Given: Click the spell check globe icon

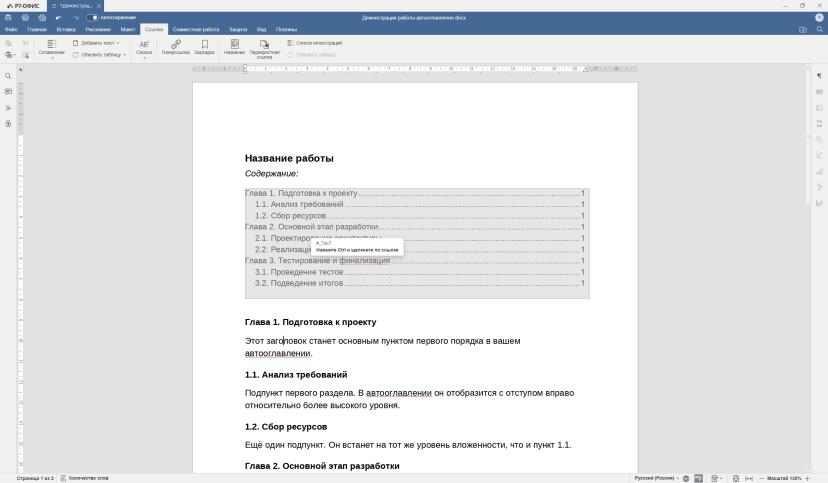Looking at the screenshot, I should [686, 478].
